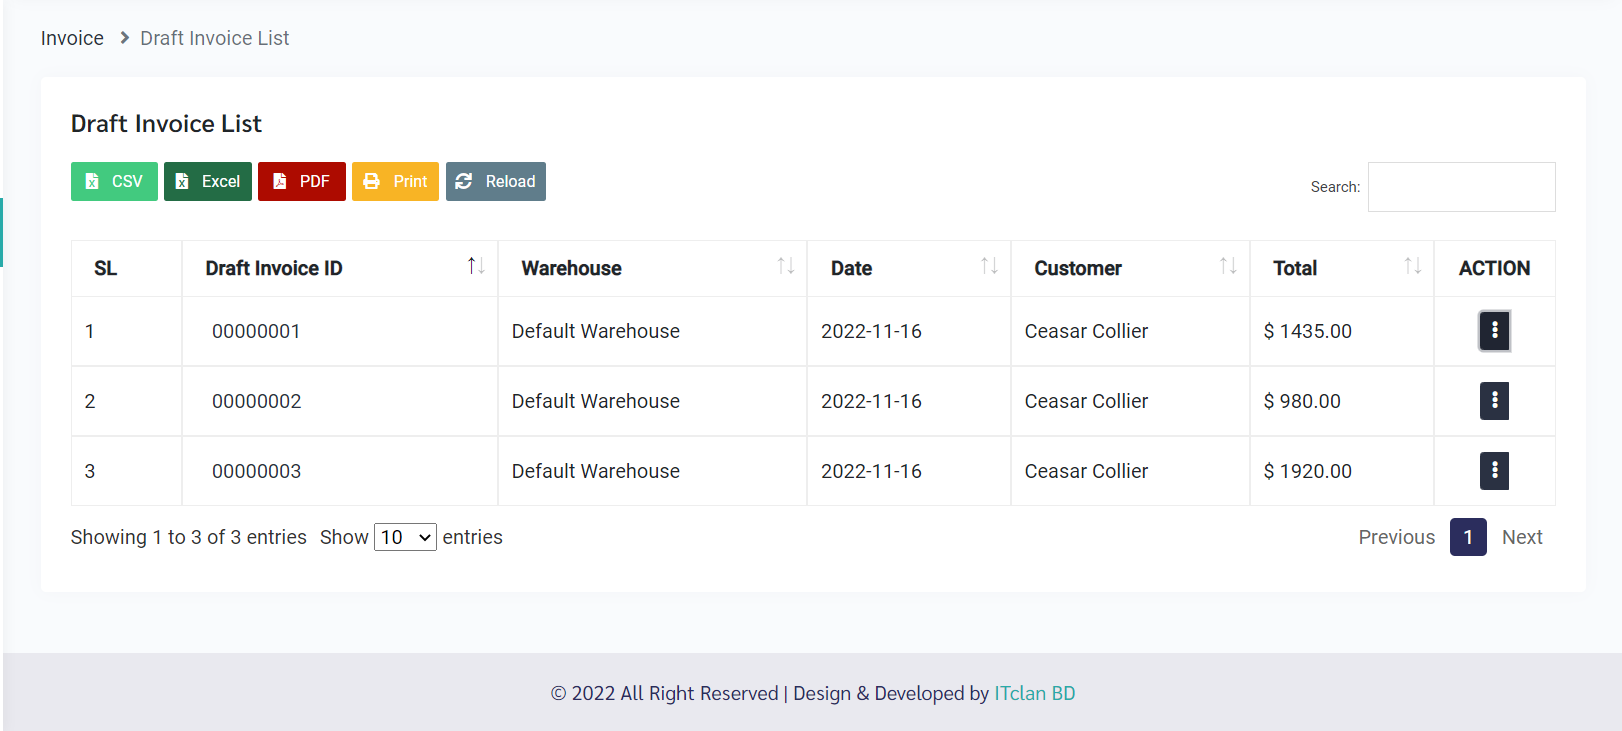Open action menu for invoice 00000003
This screenshot has width=1622, height=731.
click(x=1494, y=471)
